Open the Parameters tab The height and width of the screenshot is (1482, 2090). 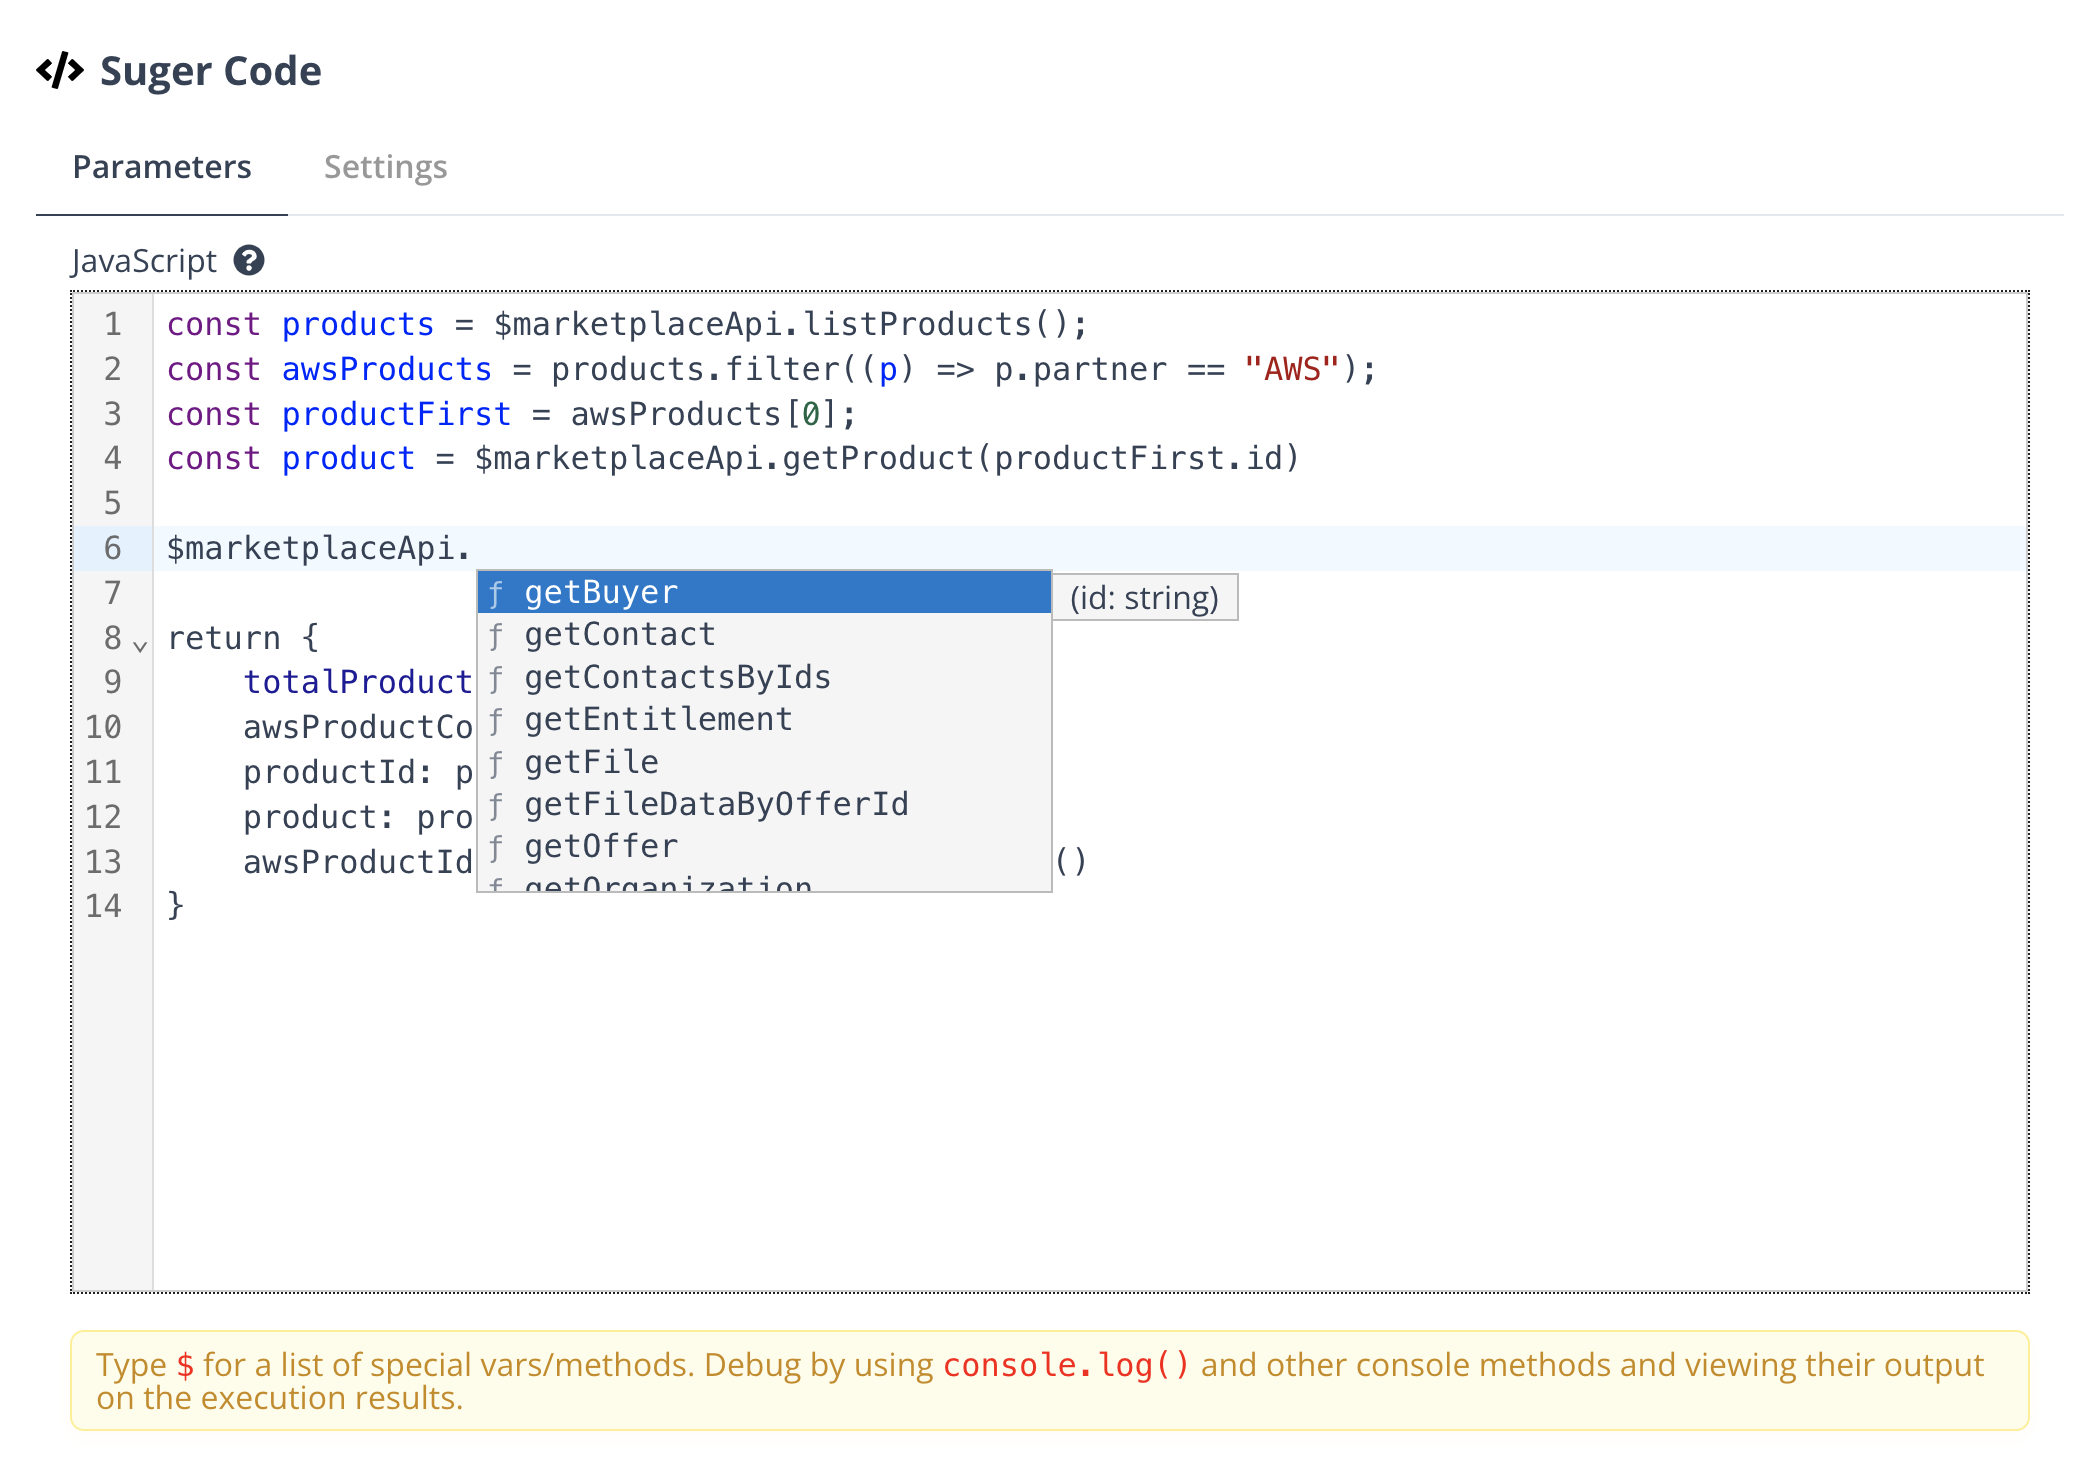coord(162,167)
